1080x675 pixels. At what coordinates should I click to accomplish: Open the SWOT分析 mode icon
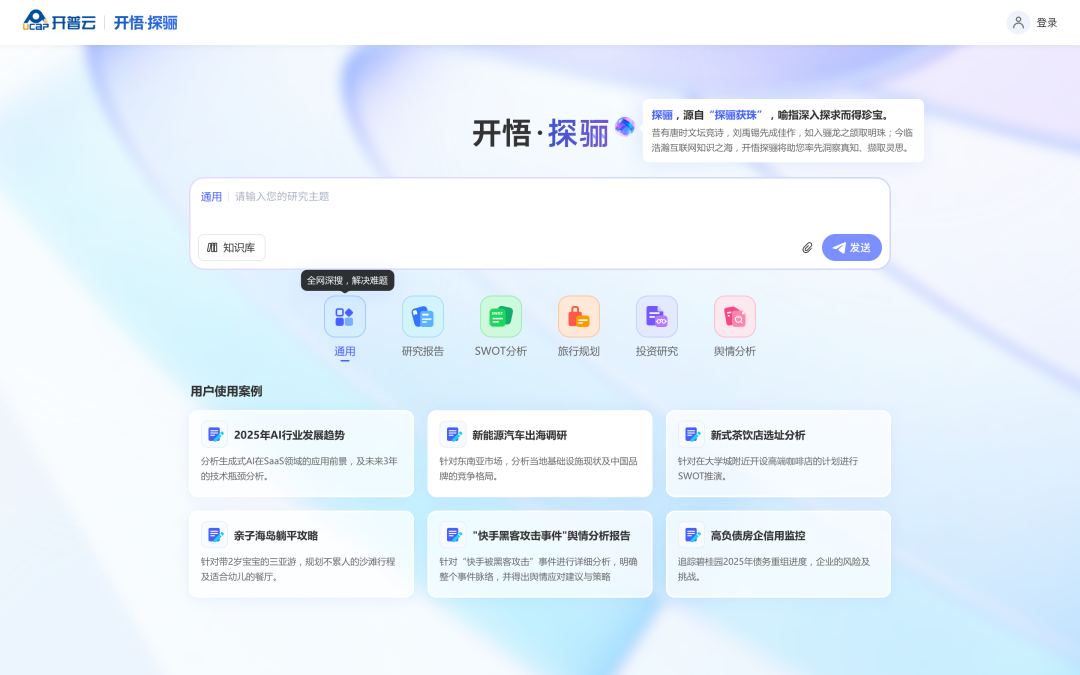pyautogui.click(x=501, y=317)
